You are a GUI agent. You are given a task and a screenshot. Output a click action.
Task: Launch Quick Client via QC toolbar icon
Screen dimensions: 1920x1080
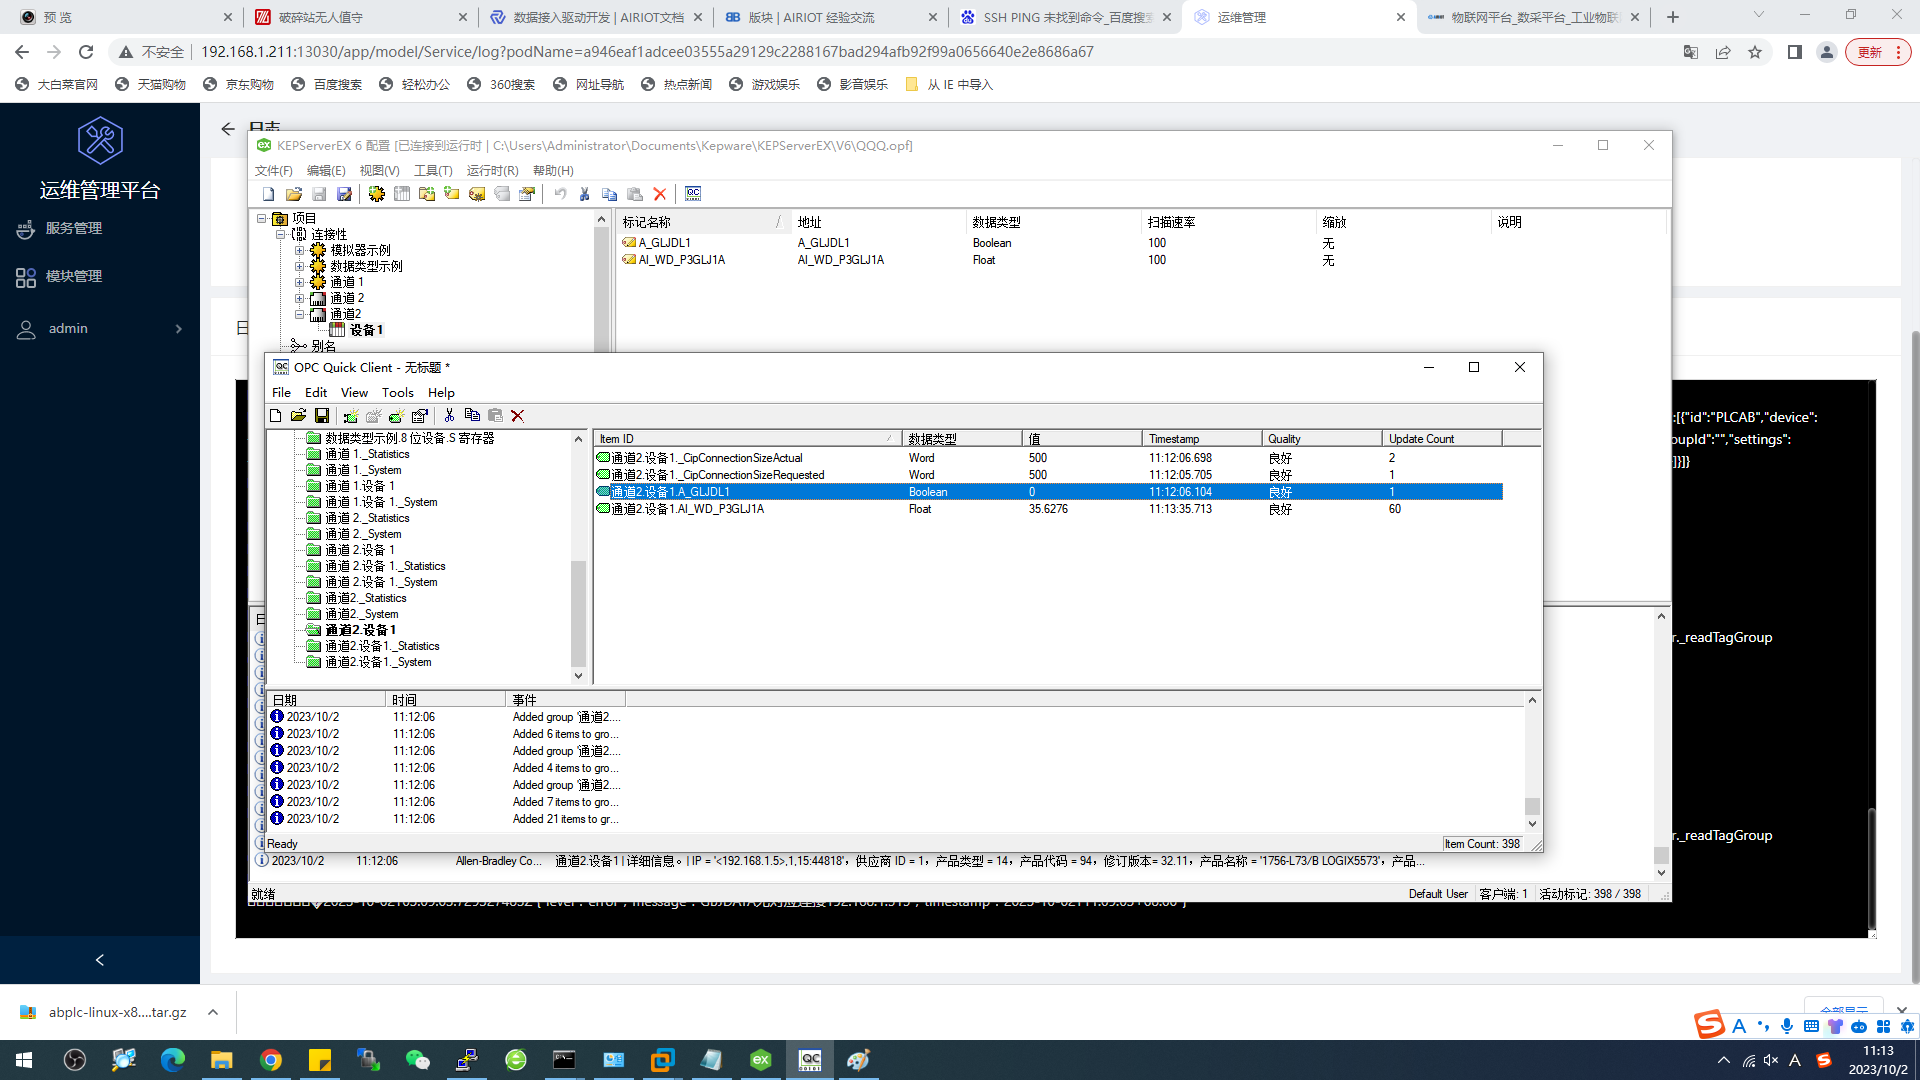pyautogui.click(x=693, y=194)
